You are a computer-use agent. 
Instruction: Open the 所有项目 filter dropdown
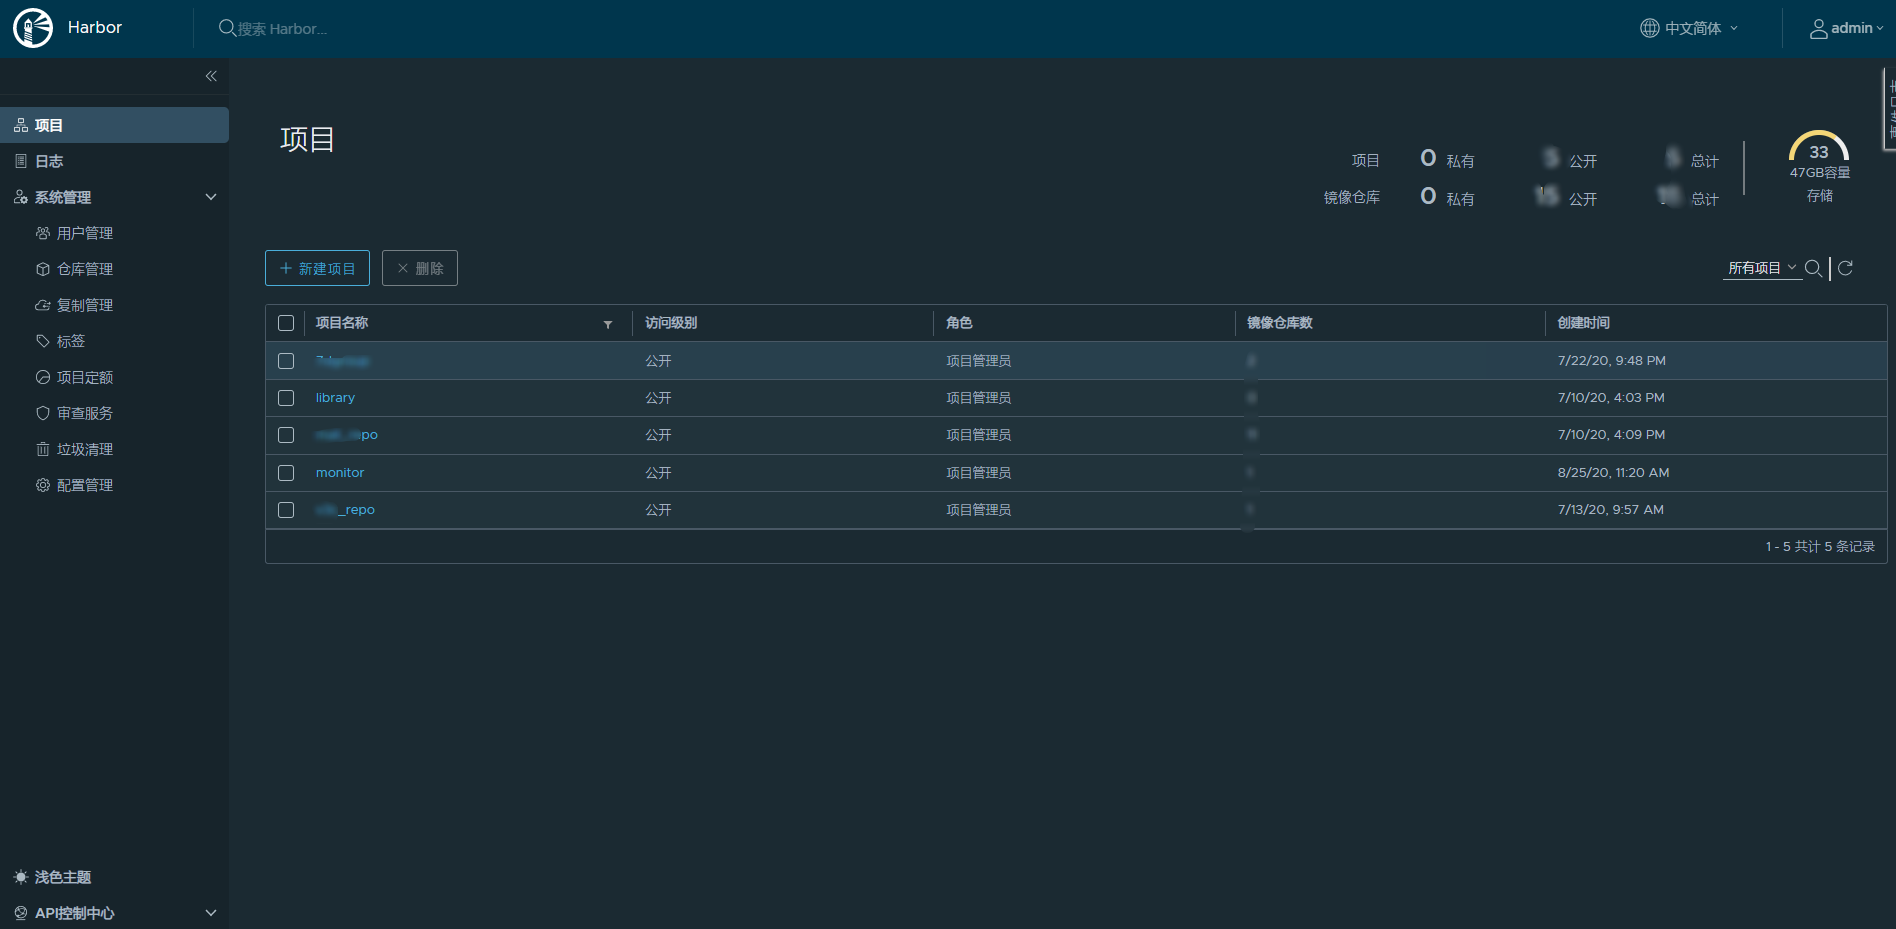coord(1761,268)
